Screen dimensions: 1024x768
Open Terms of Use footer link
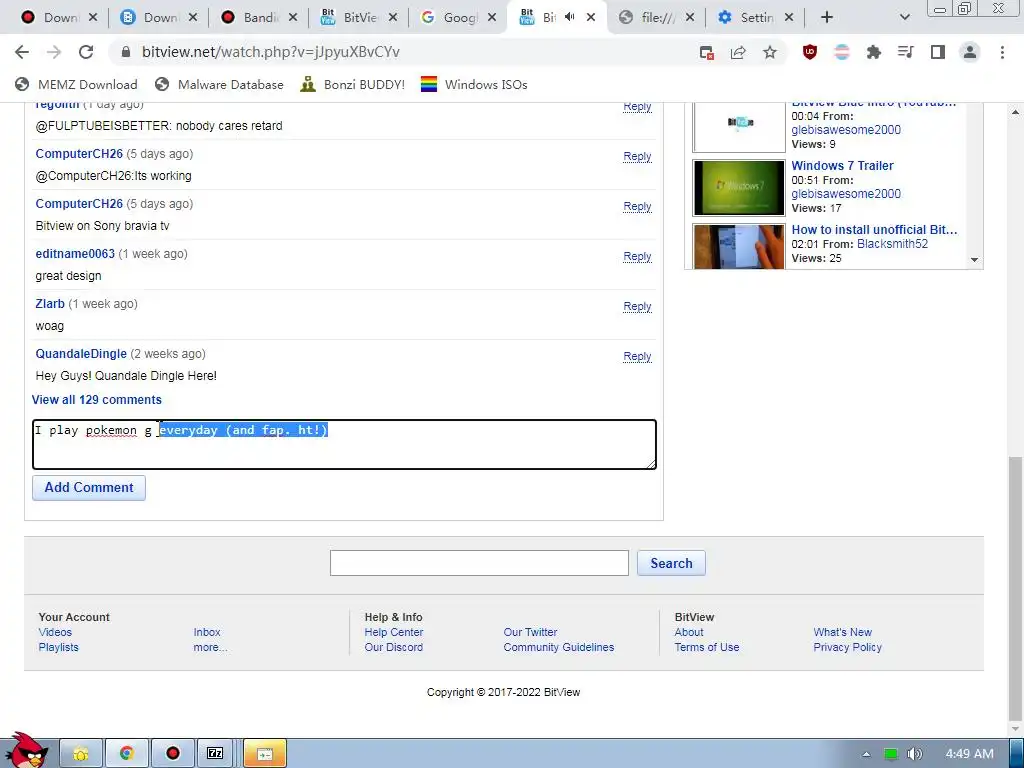point(707,647)
